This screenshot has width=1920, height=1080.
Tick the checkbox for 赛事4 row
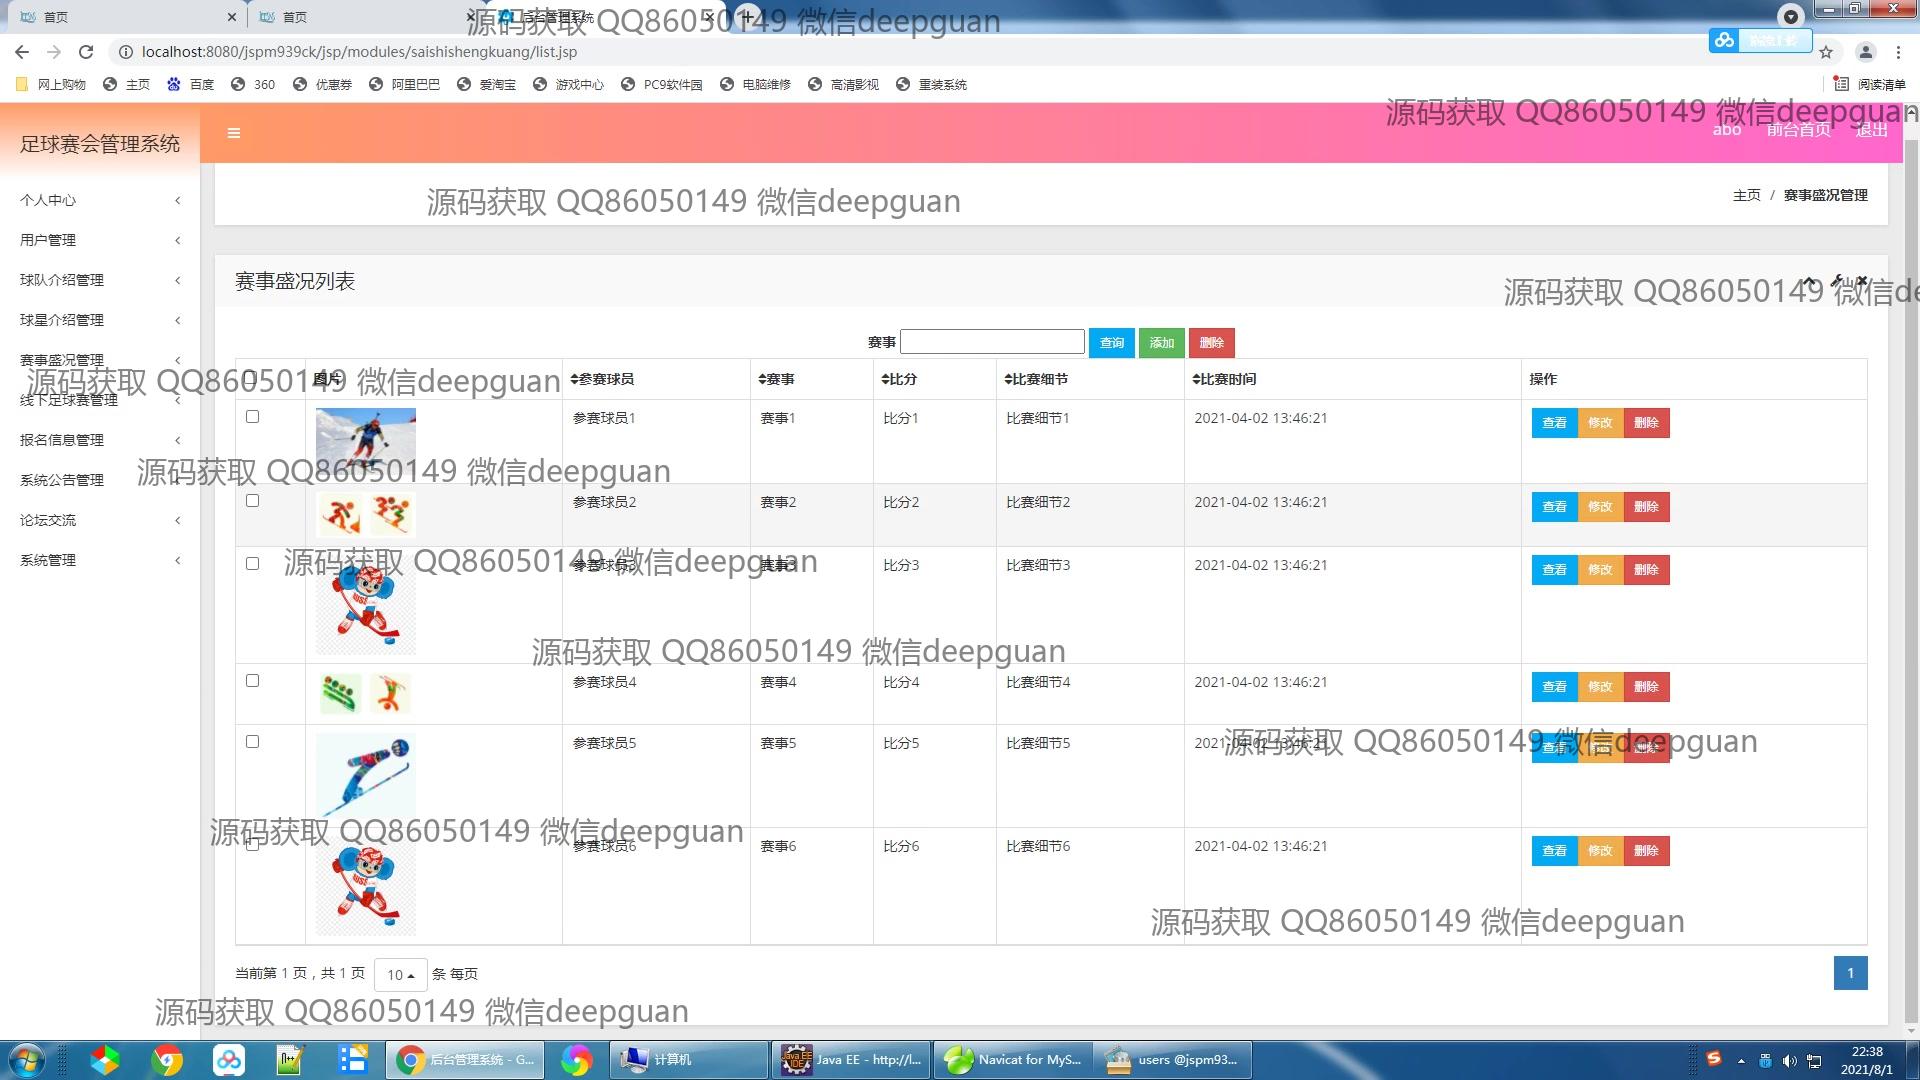coord(252,681)
